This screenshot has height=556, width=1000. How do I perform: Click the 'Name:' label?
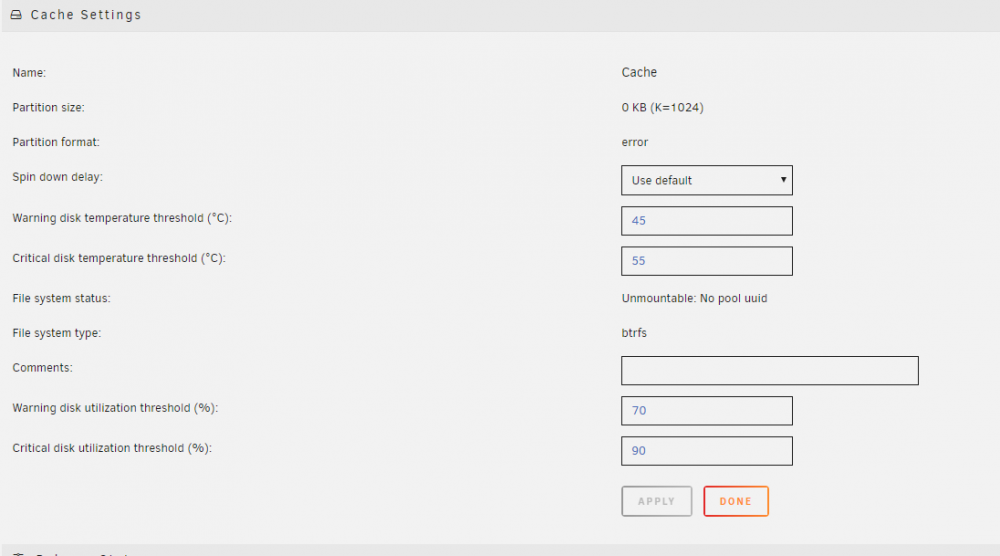pyautogui.click(x=29, y=73)
